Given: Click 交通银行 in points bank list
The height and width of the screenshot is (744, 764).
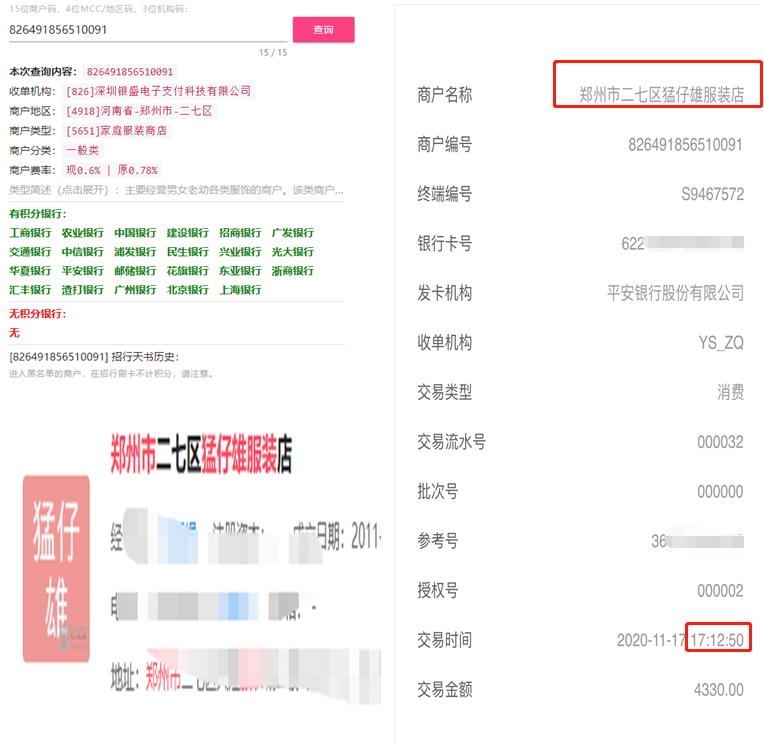Looking at the screenshot, I should 30,252.
